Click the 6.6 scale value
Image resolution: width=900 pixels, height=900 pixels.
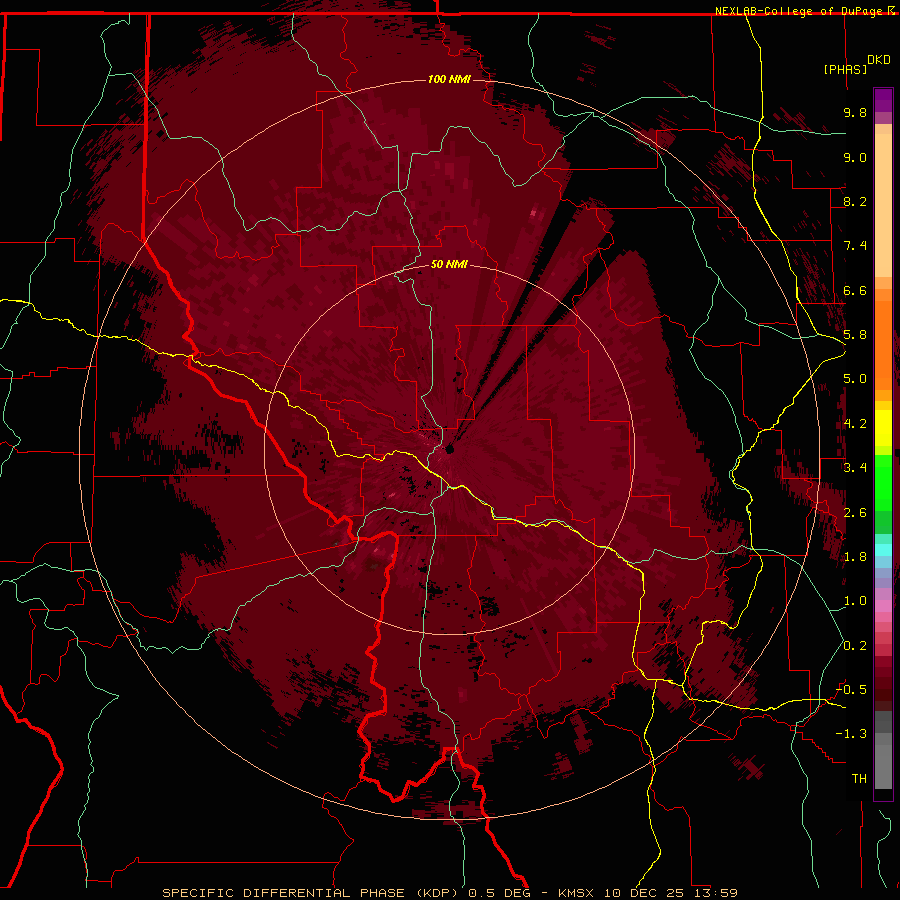(855, 290)
